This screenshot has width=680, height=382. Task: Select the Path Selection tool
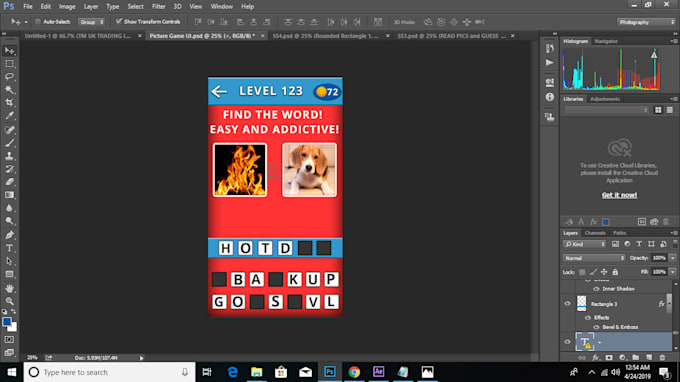point(9,261)
